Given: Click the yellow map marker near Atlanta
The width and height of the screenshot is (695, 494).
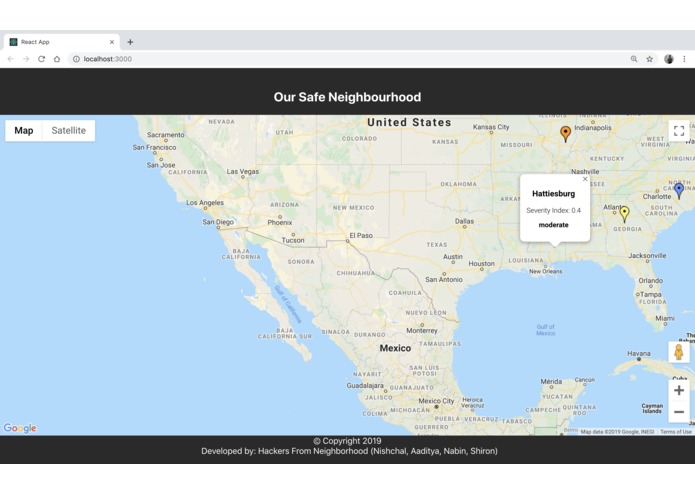Looking at the screenshot, I should click(x=624, y=214).
